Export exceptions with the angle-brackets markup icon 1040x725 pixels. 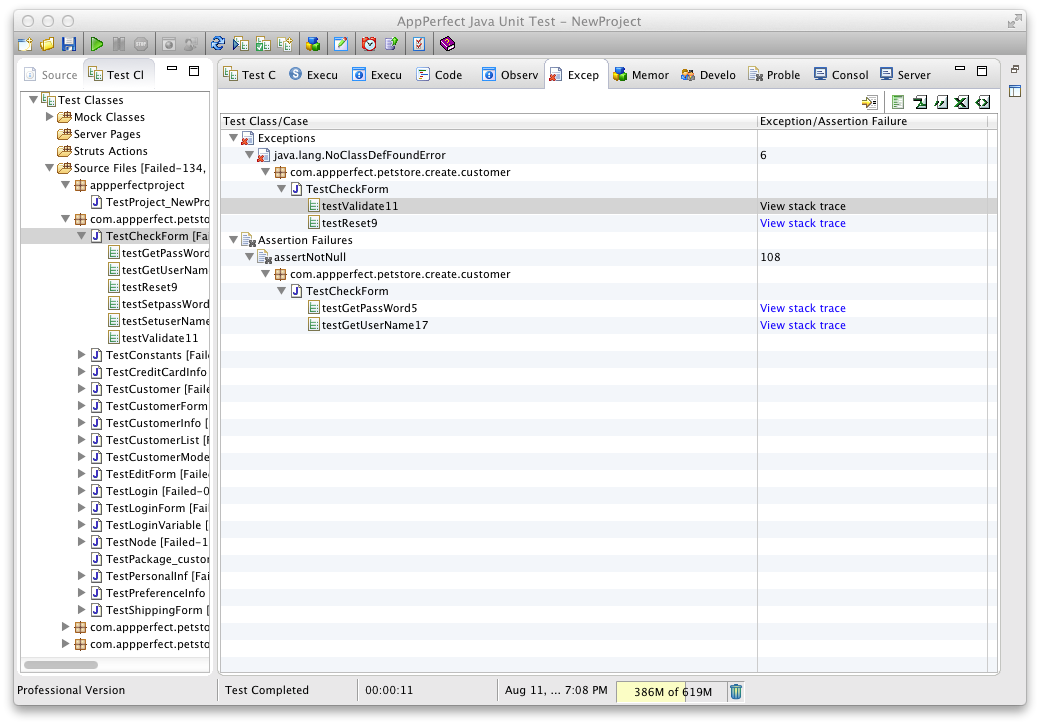click(x=983, y=102)
